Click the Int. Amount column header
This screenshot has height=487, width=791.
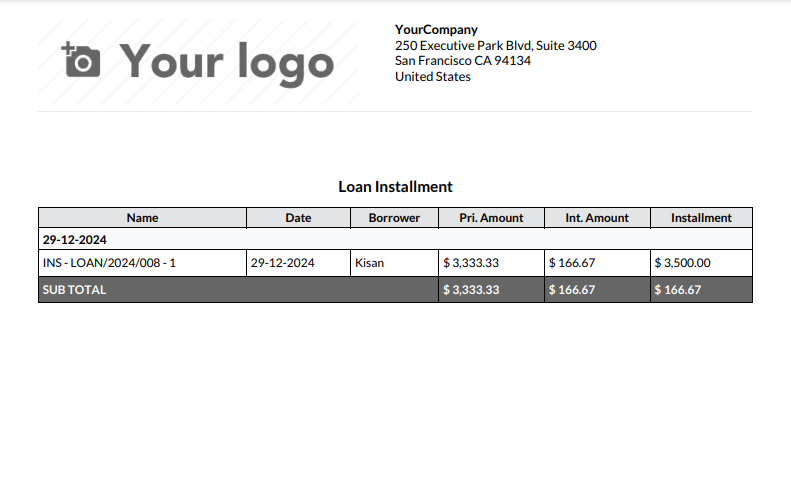pos(597,218)
